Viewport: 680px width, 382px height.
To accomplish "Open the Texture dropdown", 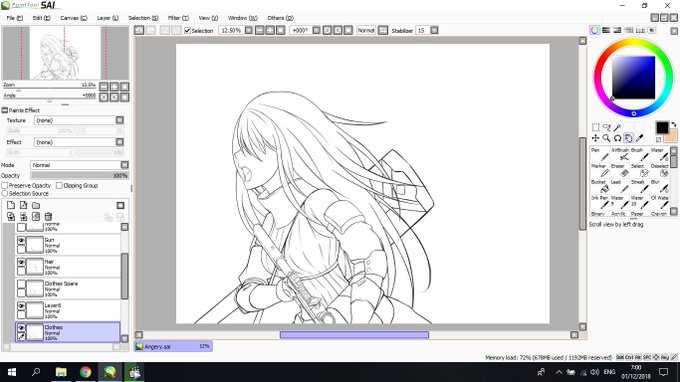I will click(x=120, y=120).
